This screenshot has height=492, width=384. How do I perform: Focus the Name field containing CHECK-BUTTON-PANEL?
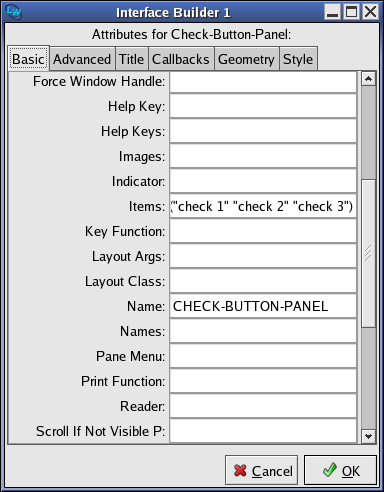click(x=263, y=306)
